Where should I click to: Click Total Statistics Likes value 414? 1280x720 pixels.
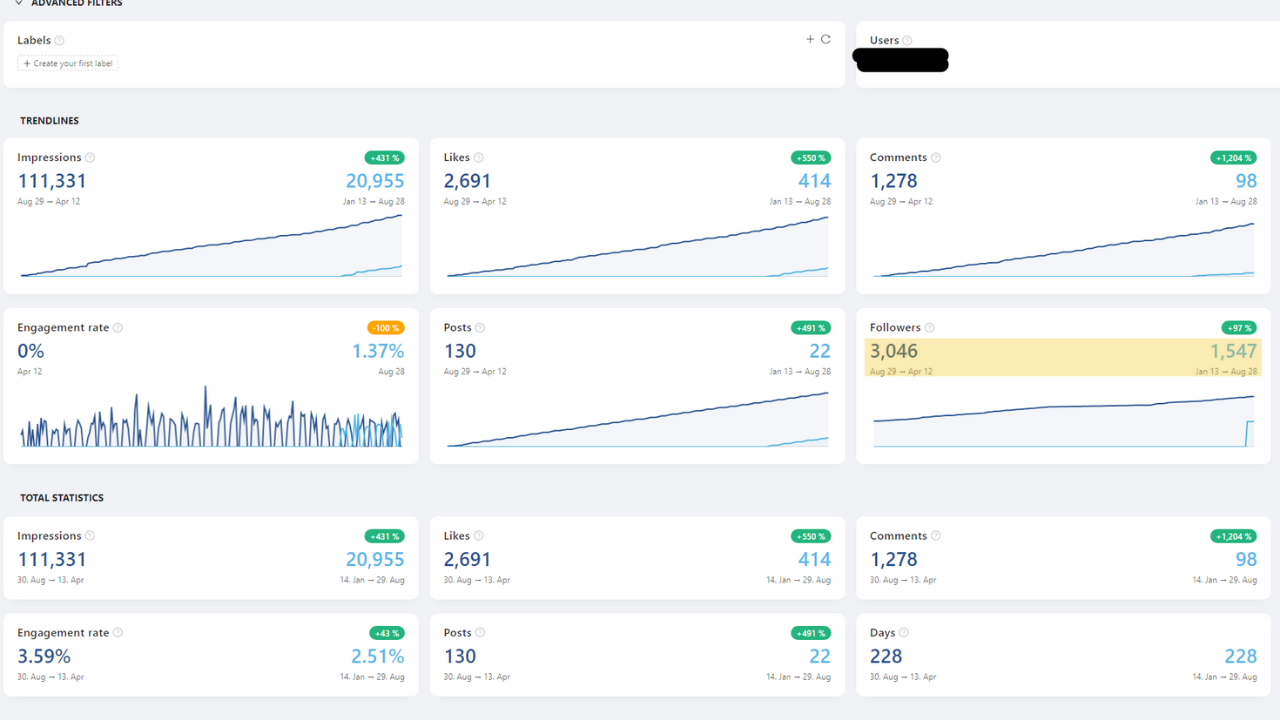pyautogui.click(x=814, y=559)
